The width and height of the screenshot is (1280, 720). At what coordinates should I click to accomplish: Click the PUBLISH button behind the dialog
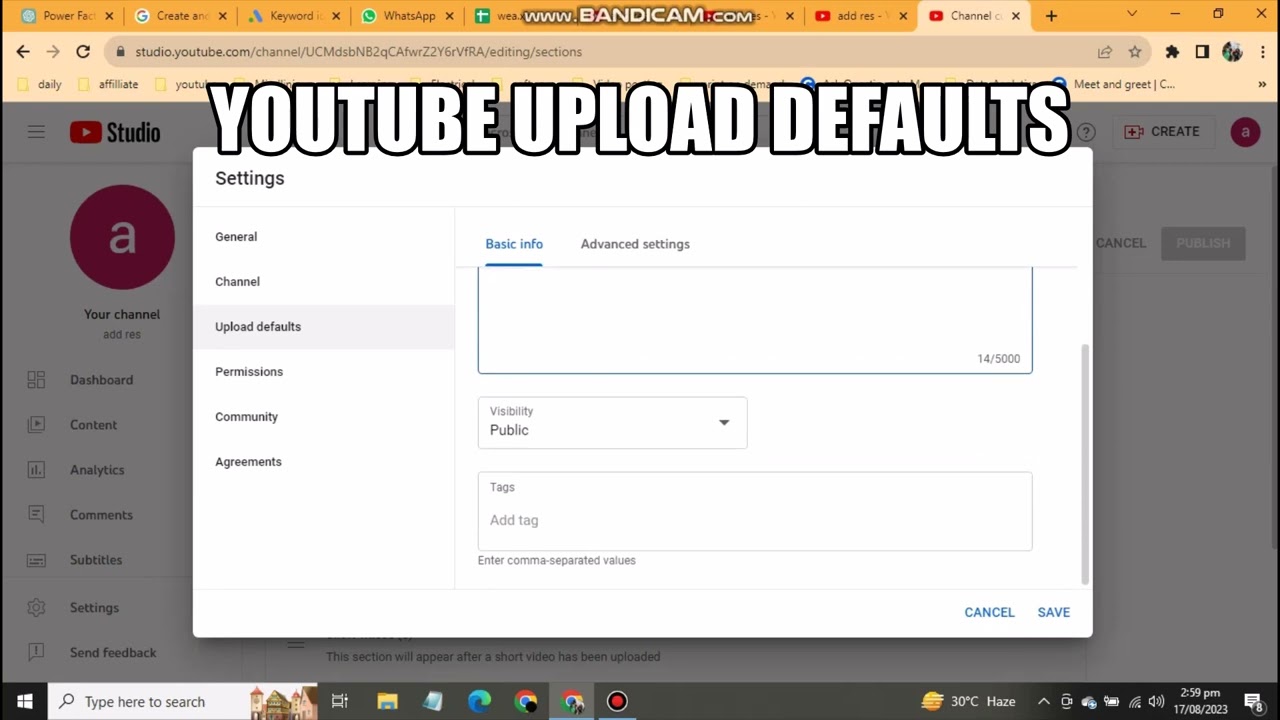tap(1203, 243)
